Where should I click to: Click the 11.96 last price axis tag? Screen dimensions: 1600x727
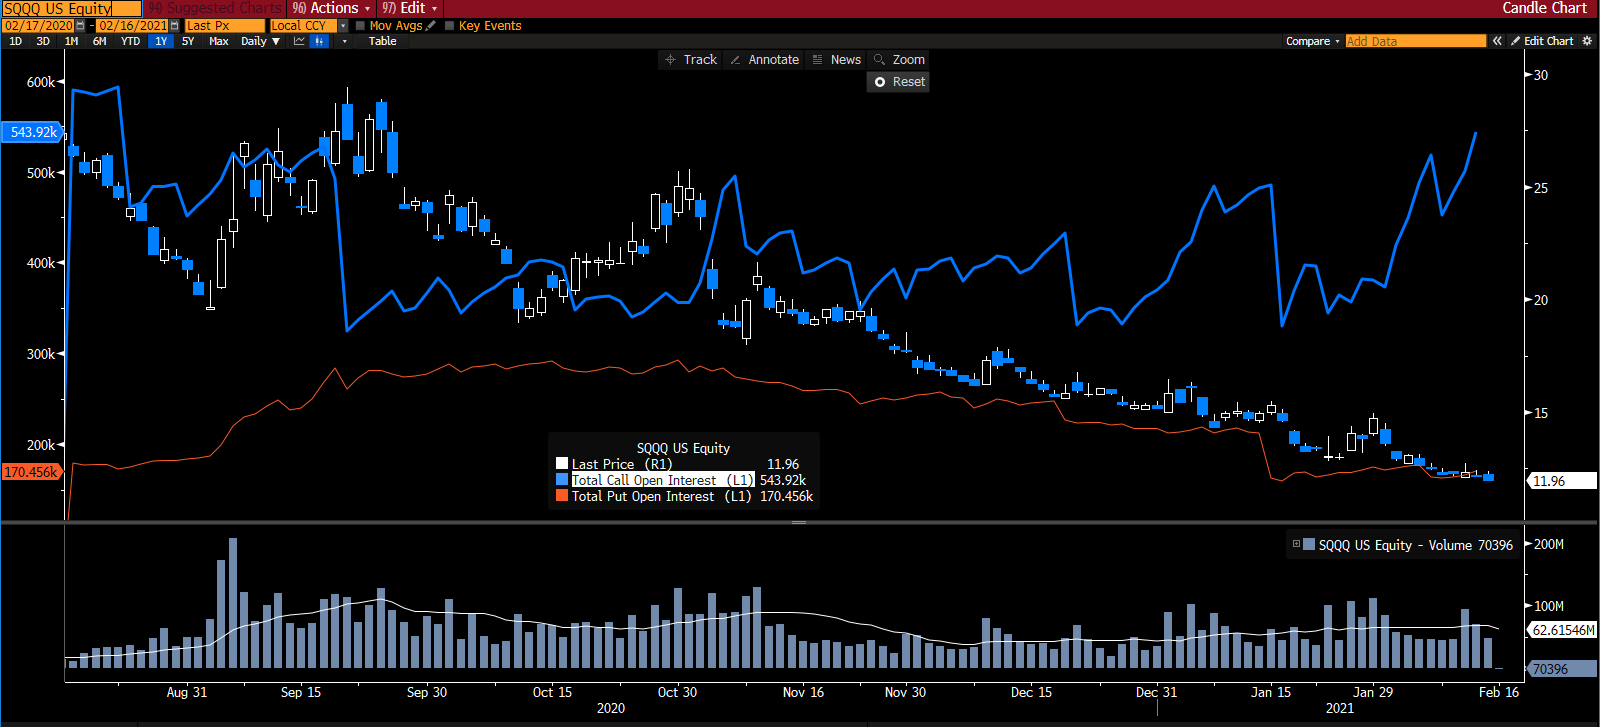(1560, 481)
